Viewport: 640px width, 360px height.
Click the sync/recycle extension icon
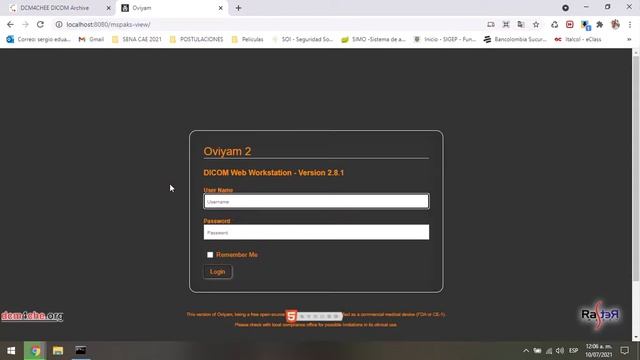554,24
